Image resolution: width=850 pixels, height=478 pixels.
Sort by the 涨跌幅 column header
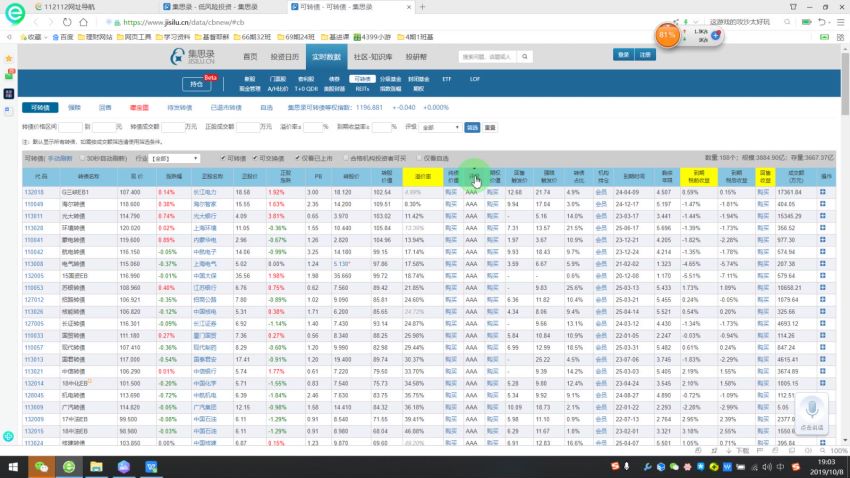pos(173,177)
